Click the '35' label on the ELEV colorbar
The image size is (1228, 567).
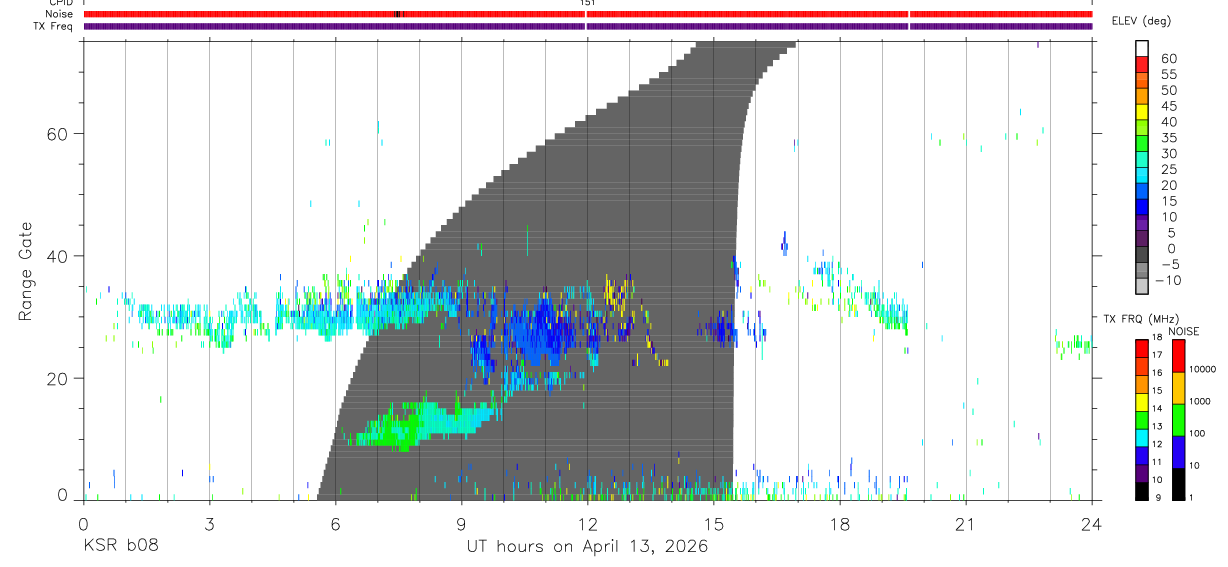(x=1168, y=138)
